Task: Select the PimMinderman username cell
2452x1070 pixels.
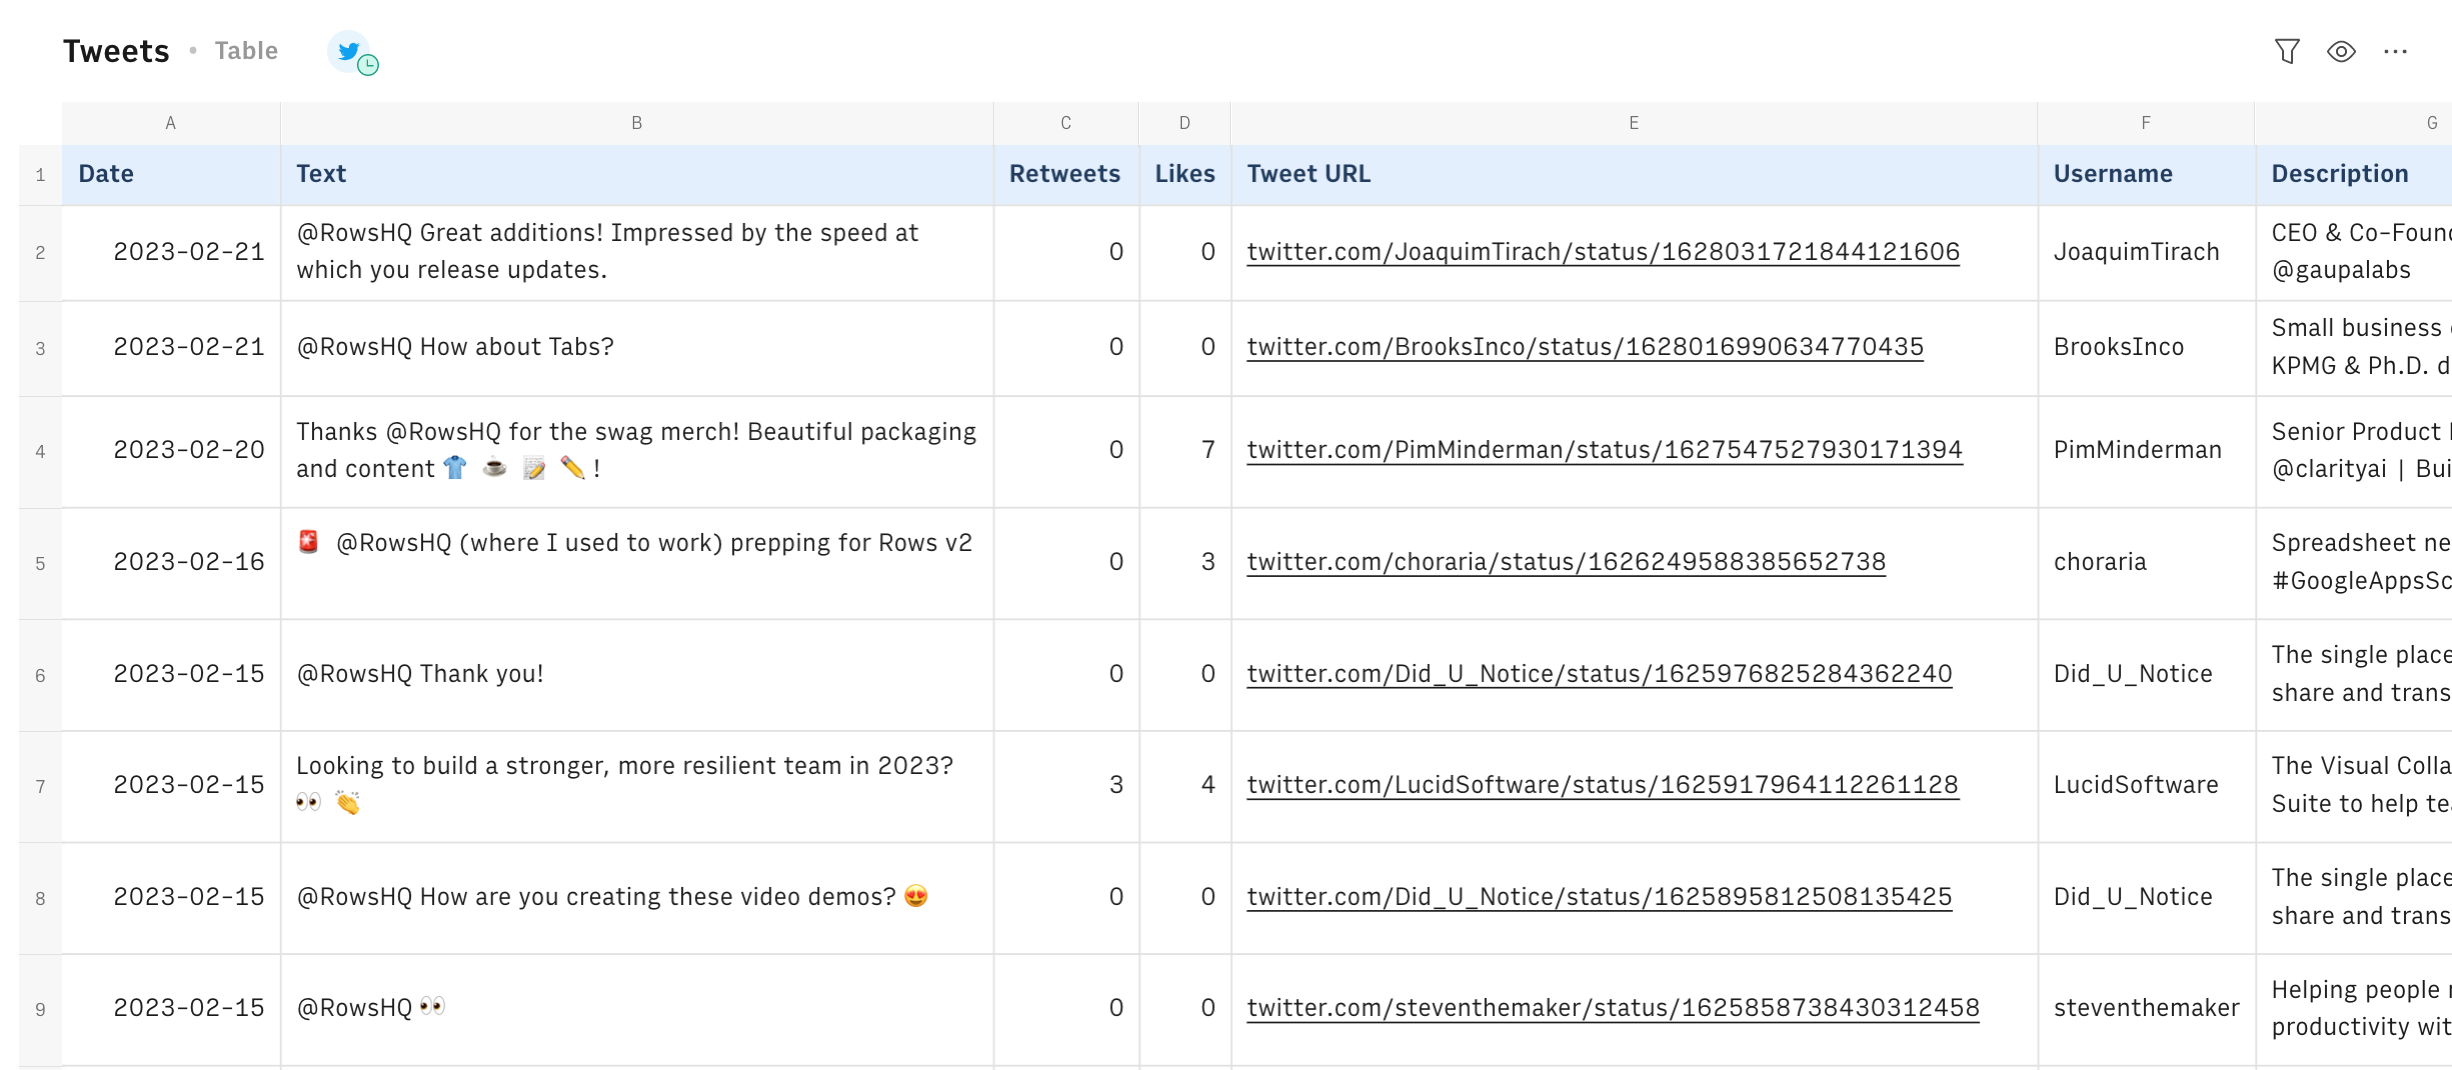Action: (2146, 452)
